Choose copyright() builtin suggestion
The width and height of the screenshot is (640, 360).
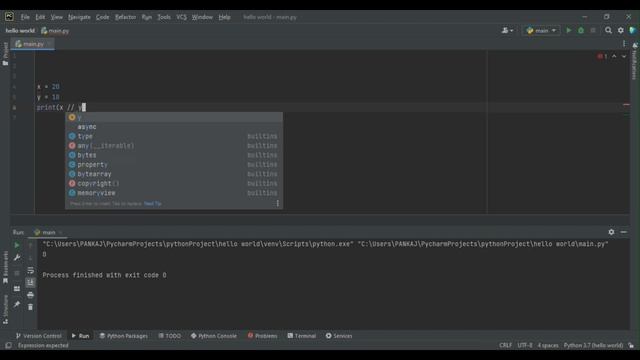174,183
